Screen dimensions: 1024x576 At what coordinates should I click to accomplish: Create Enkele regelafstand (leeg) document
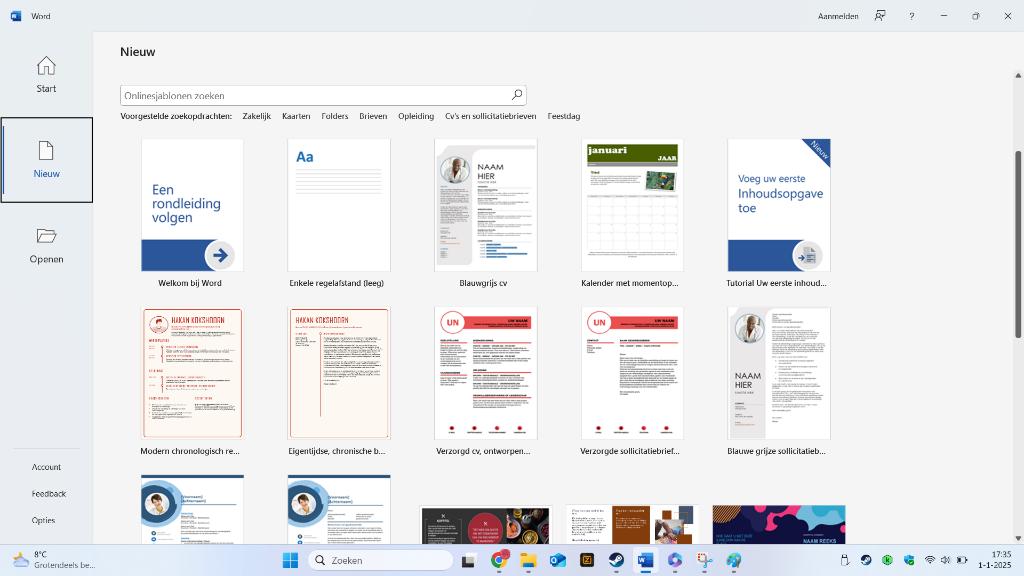click(339, 205)
